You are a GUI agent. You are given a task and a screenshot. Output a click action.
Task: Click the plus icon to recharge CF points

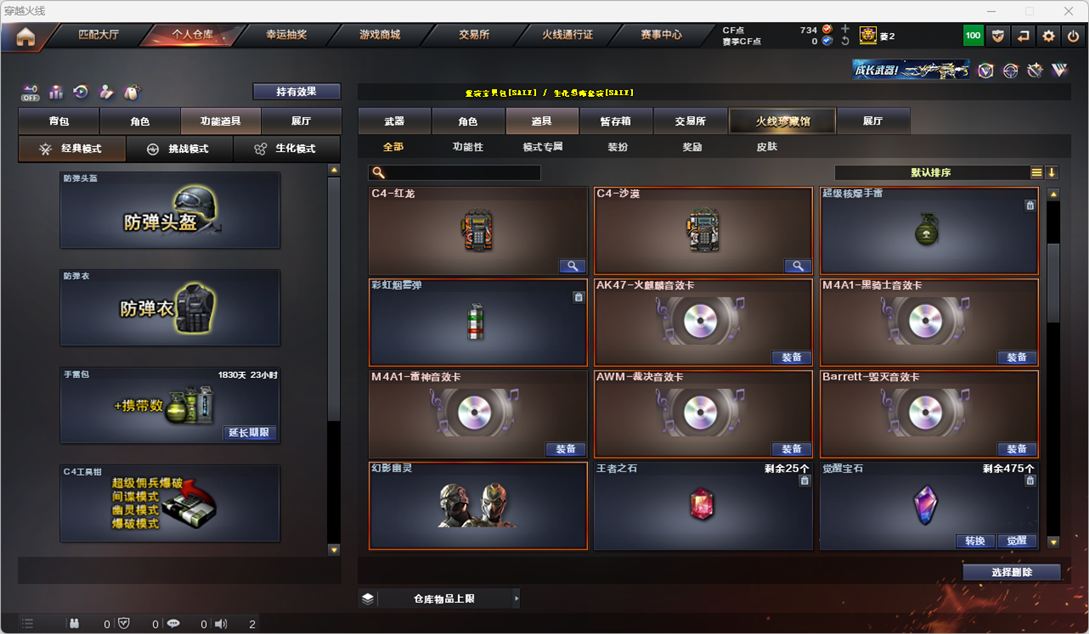click(x=845, y=28)
